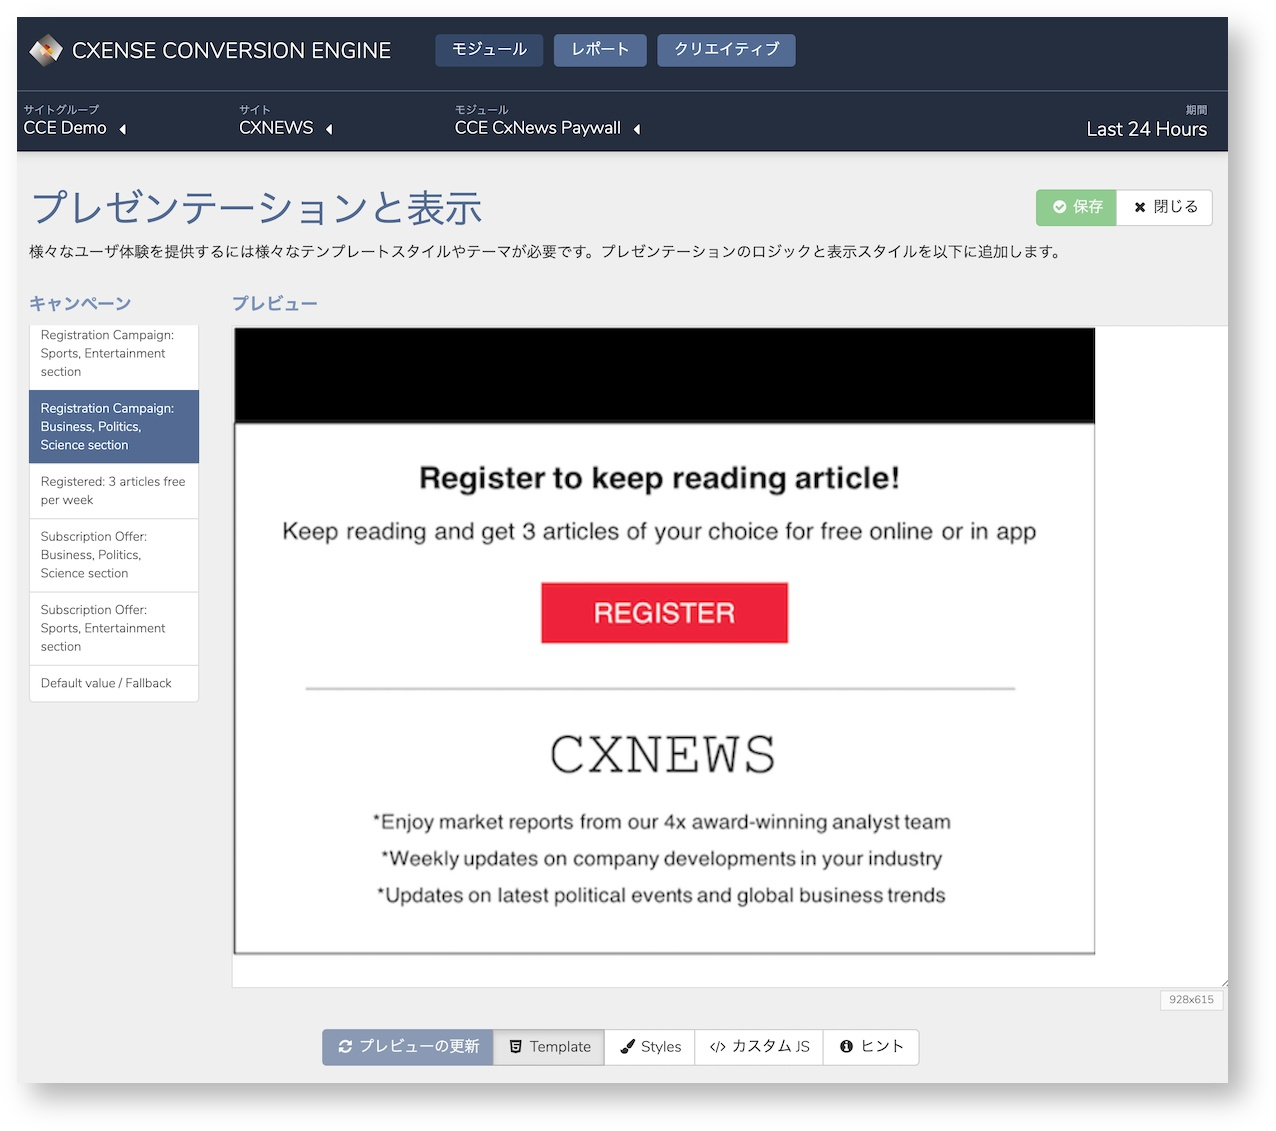Click the info icon on ヒント

(x=846, y=1046)
